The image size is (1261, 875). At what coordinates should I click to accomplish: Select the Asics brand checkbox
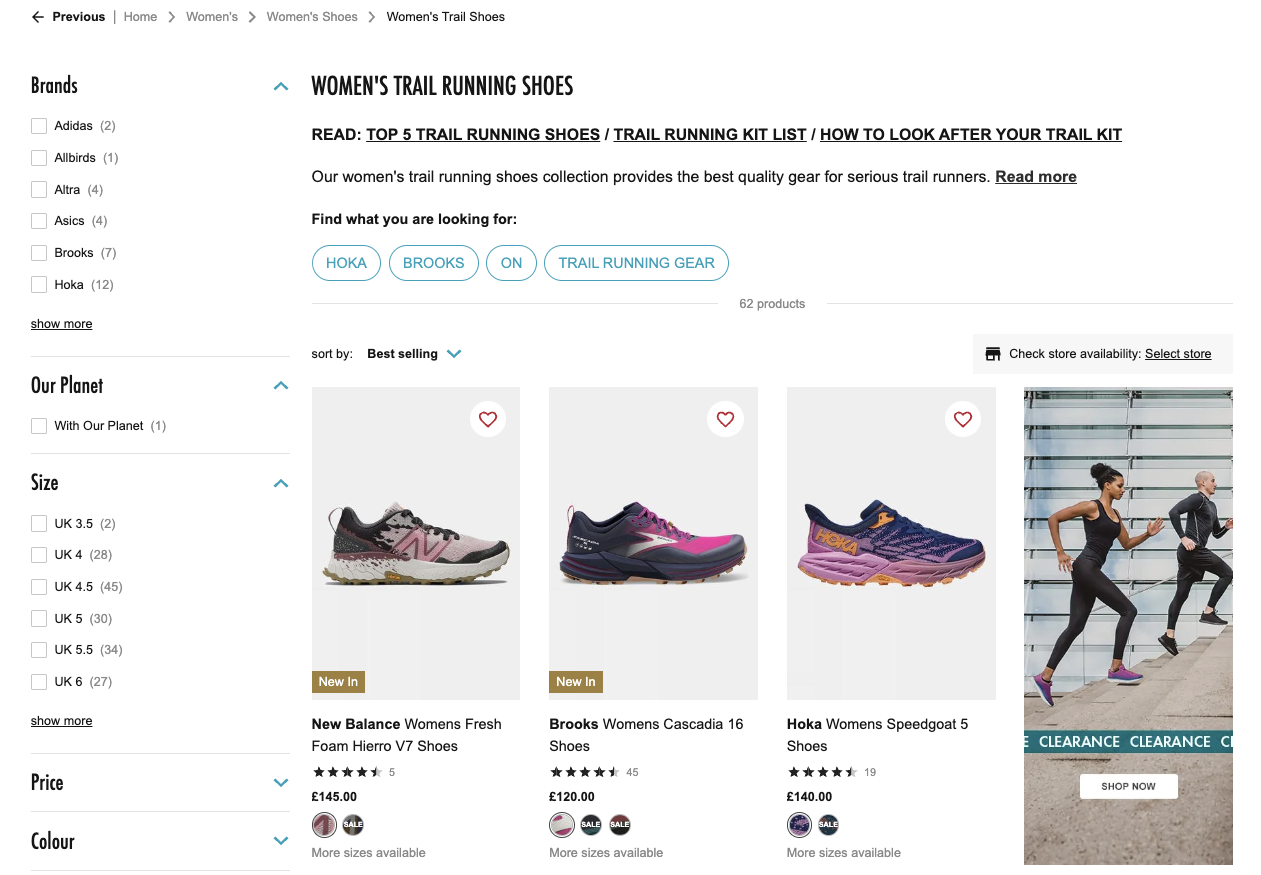point(39,221)
